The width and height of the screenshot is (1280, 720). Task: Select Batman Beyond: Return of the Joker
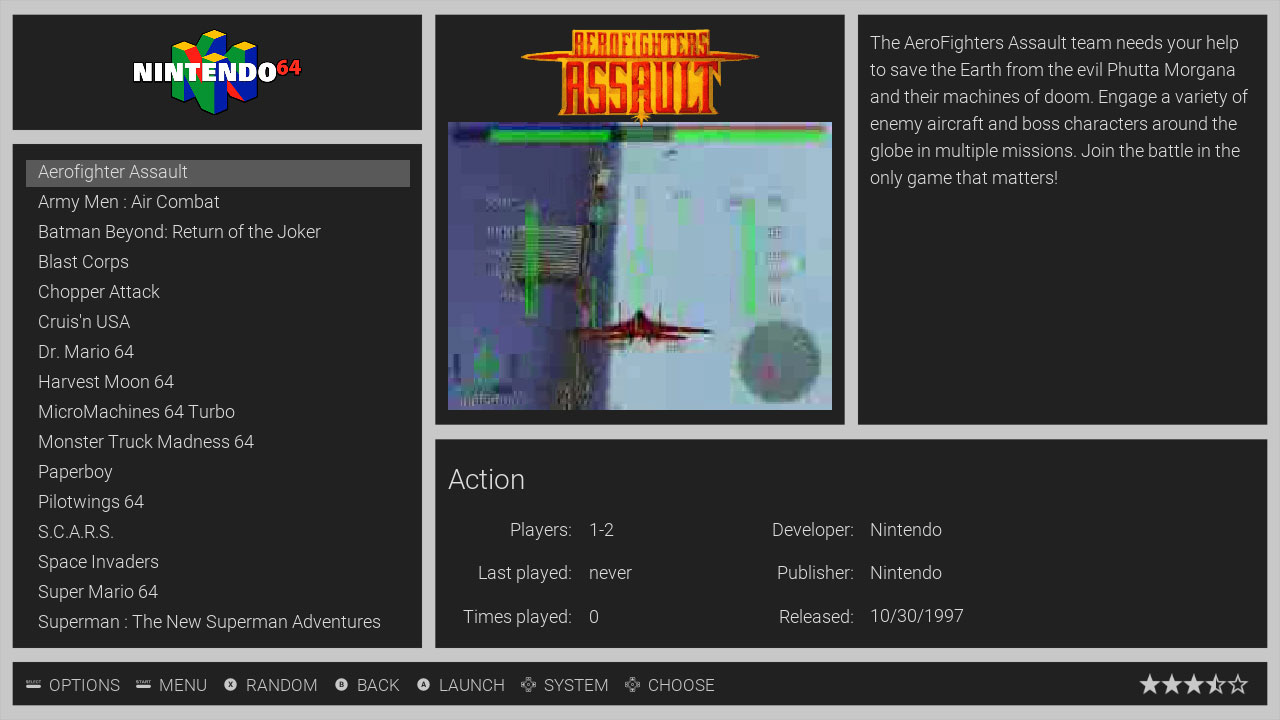218,232
